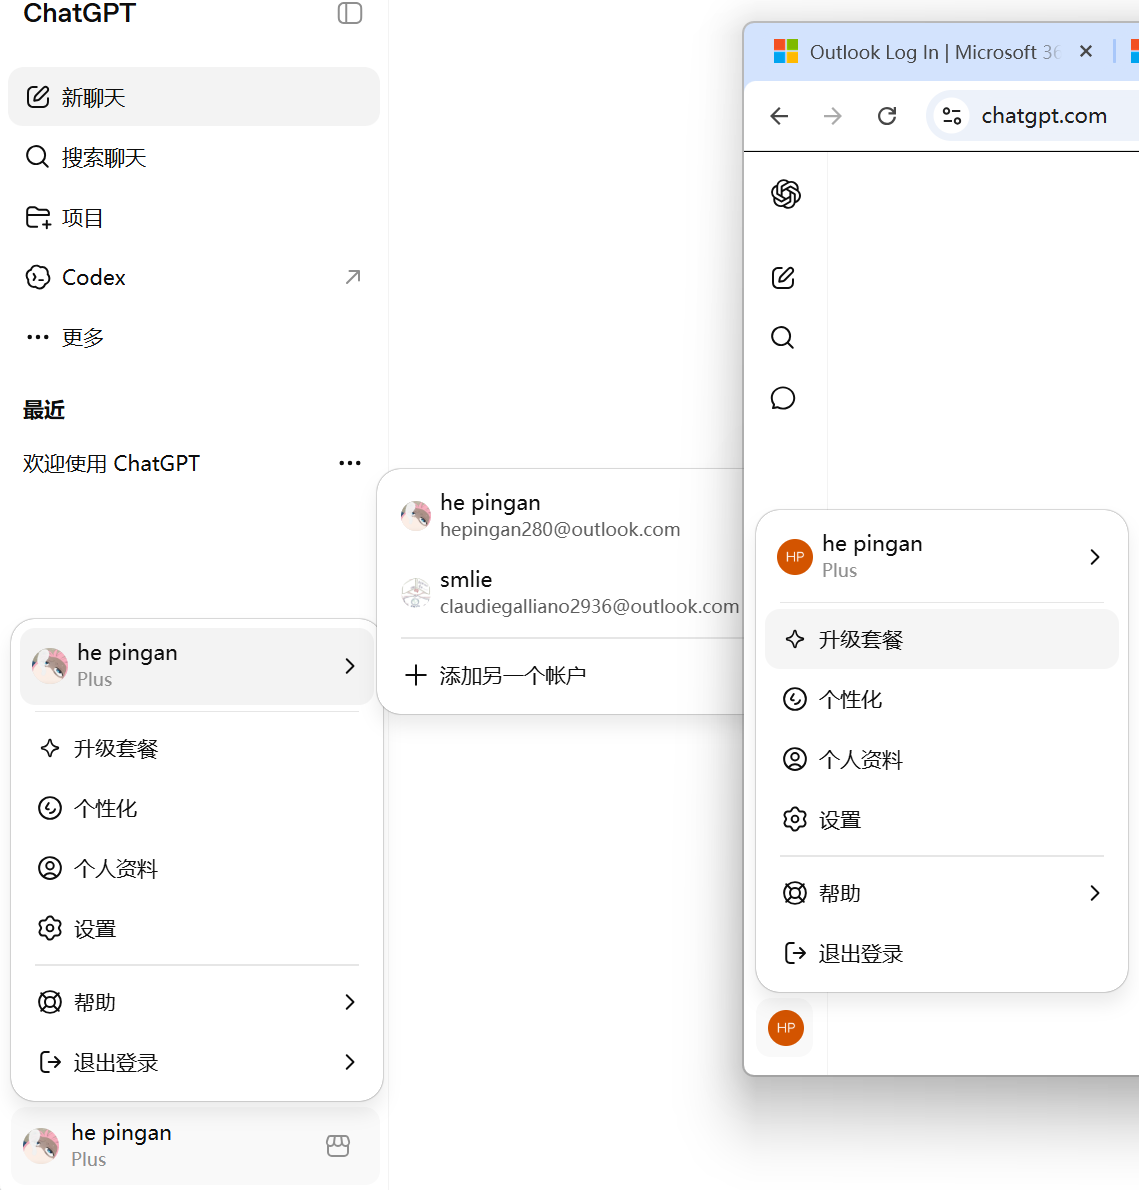Start a new chat via 新聊天

(194, 97)
